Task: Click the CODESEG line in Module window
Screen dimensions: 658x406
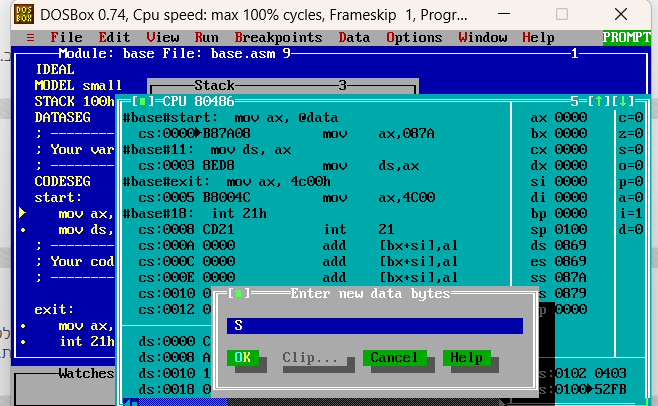Action: tap(63, 181)
